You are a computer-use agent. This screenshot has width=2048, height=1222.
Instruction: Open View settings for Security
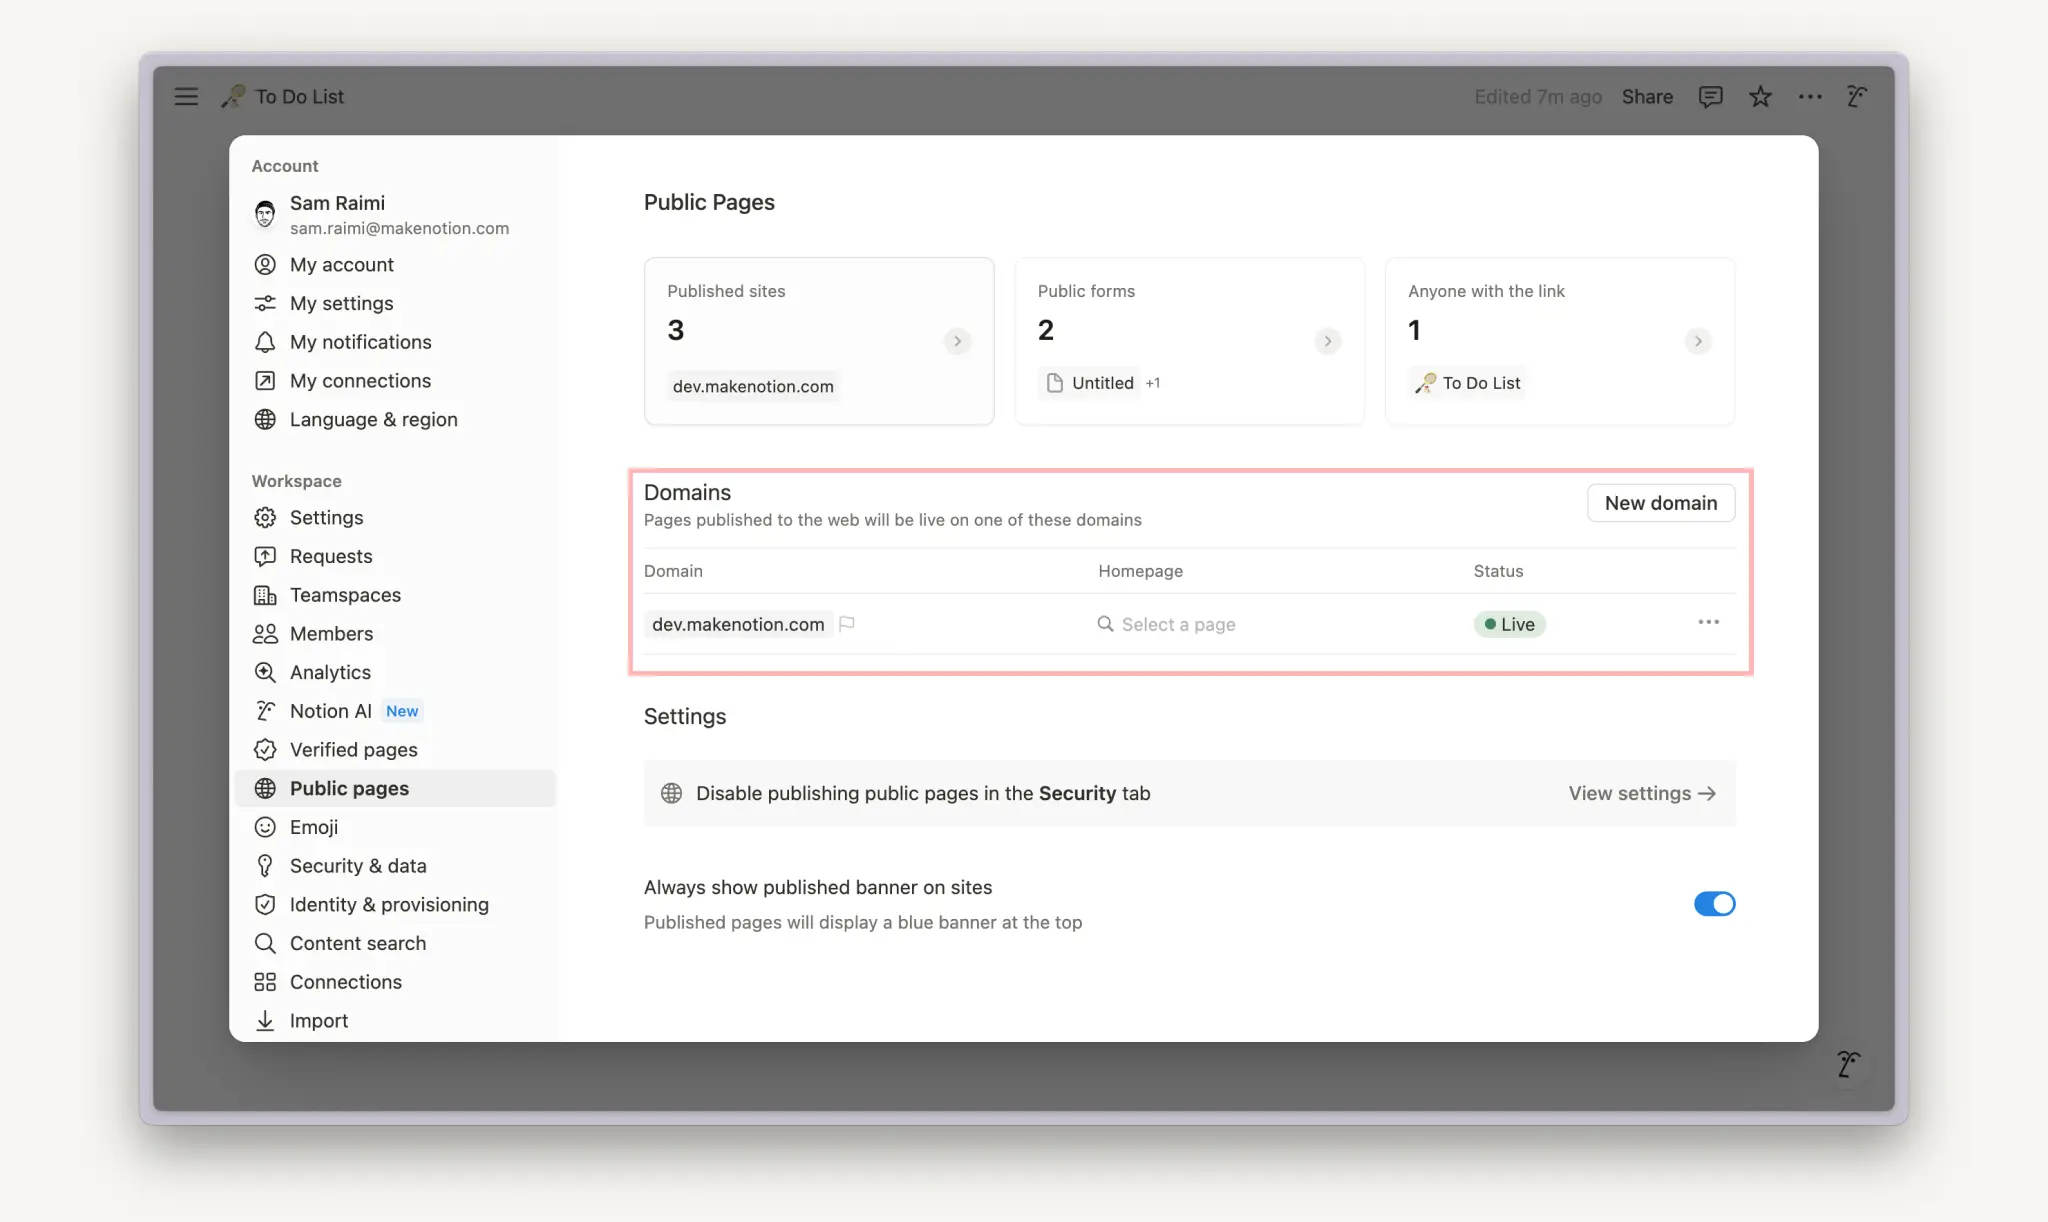click(1641, 793)
